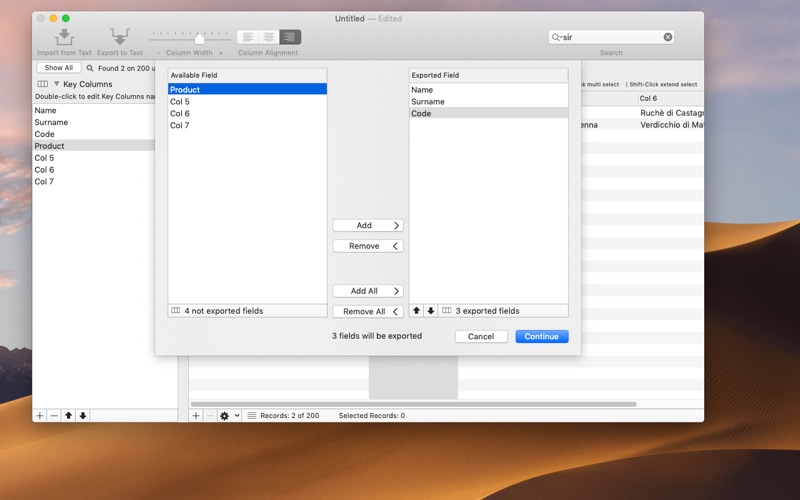Set column alignment to left
Screen dimensions: 800x500
tap(248, 37)
